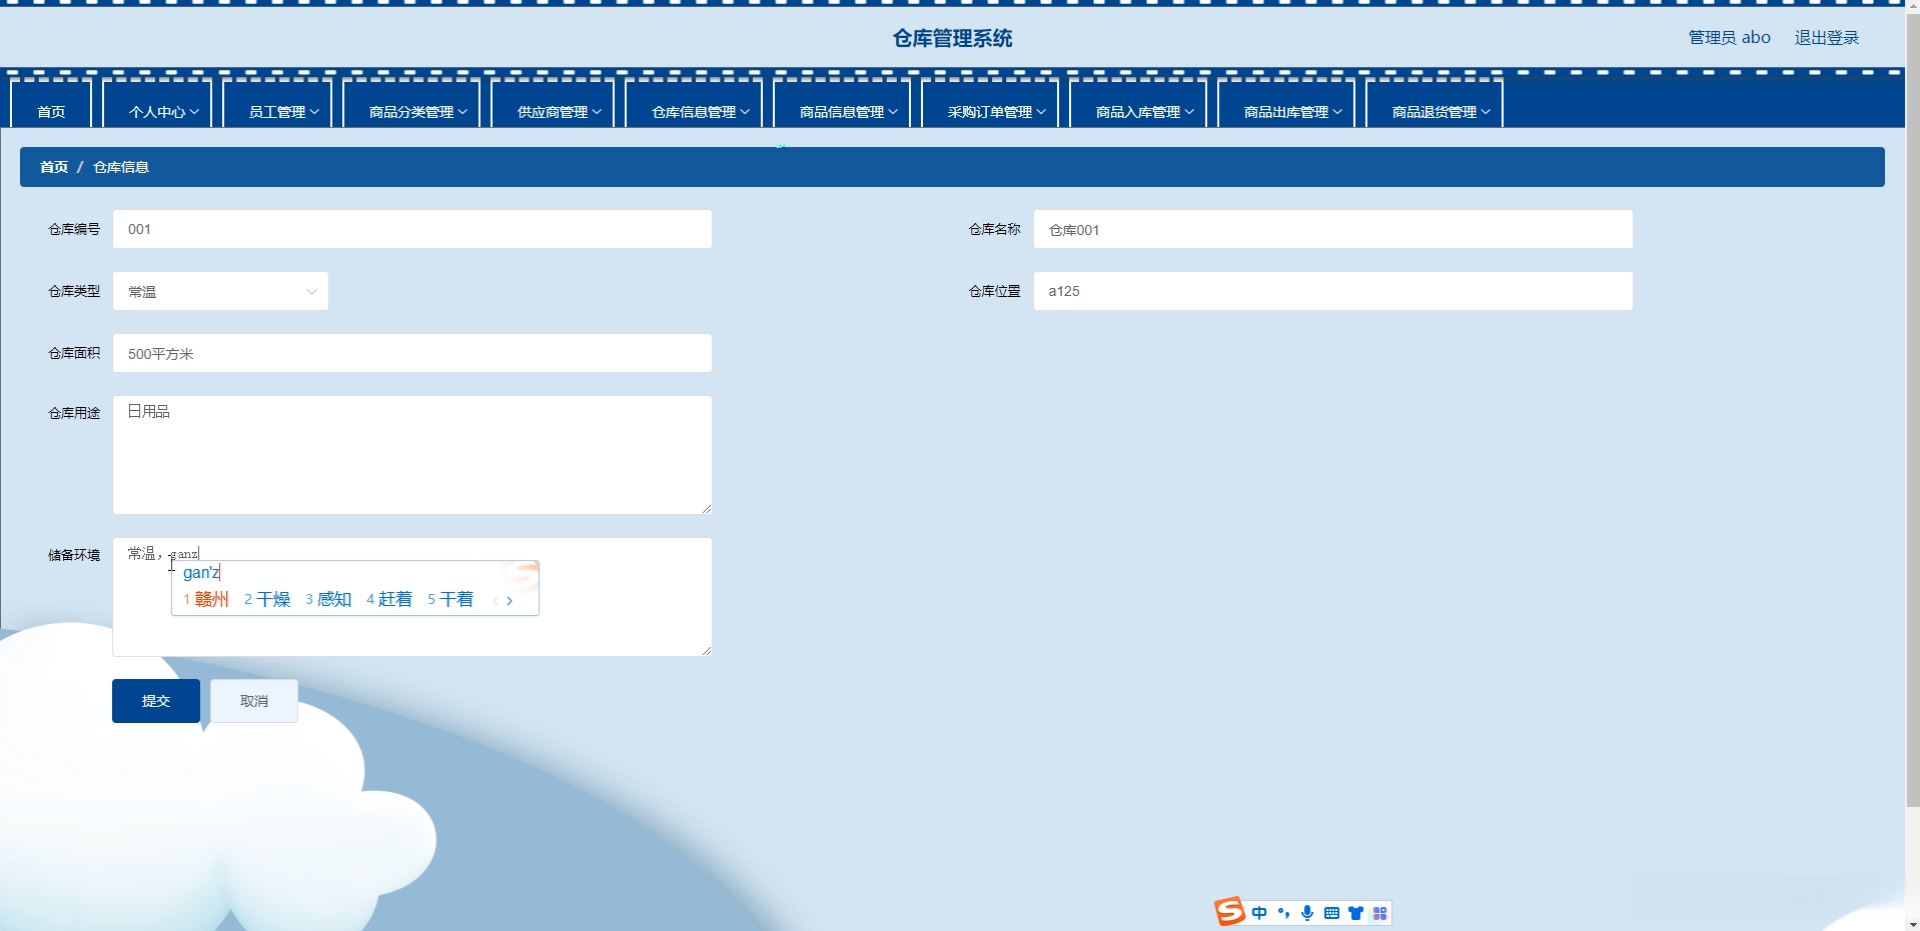Screen dimensions: 1920x931
Task: Focus the 仓库面积 field with 500平方米
Action: pos(412,353)
